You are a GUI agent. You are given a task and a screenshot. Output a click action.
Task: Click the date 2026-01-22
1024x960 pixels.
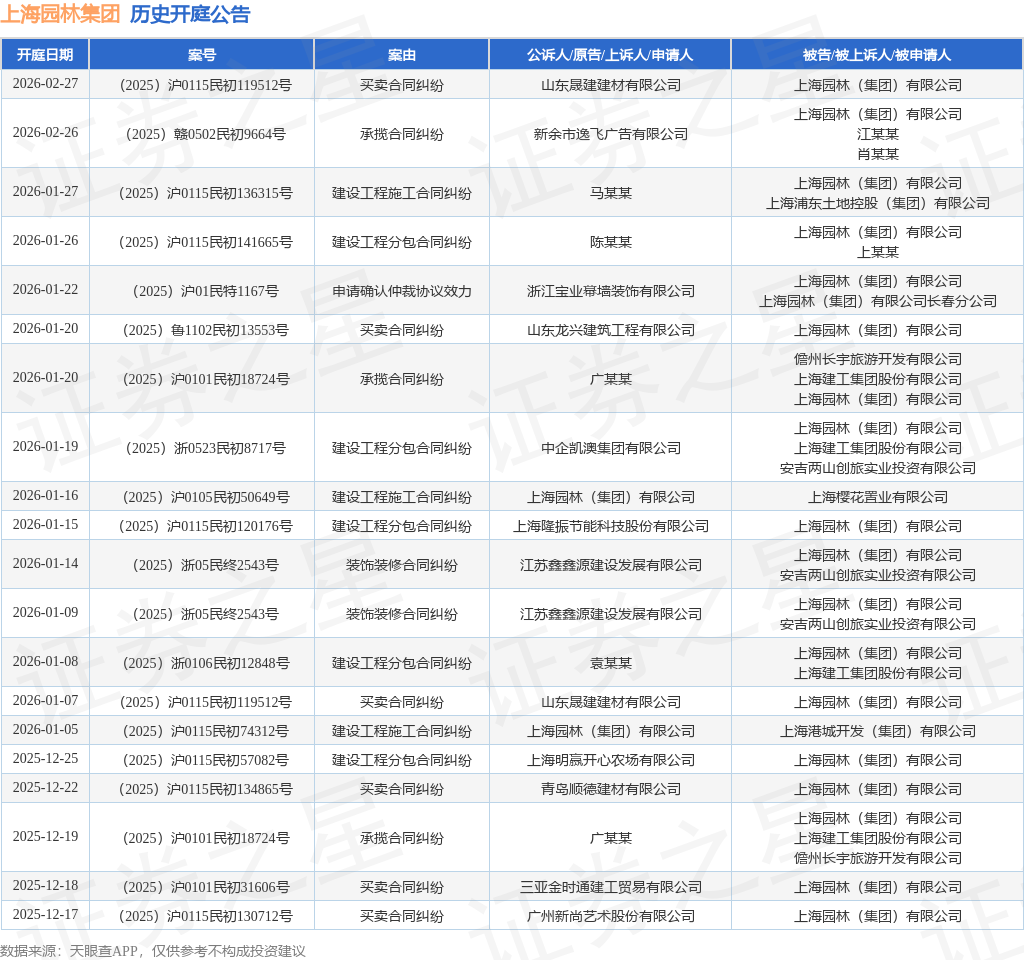click(45, 289)
